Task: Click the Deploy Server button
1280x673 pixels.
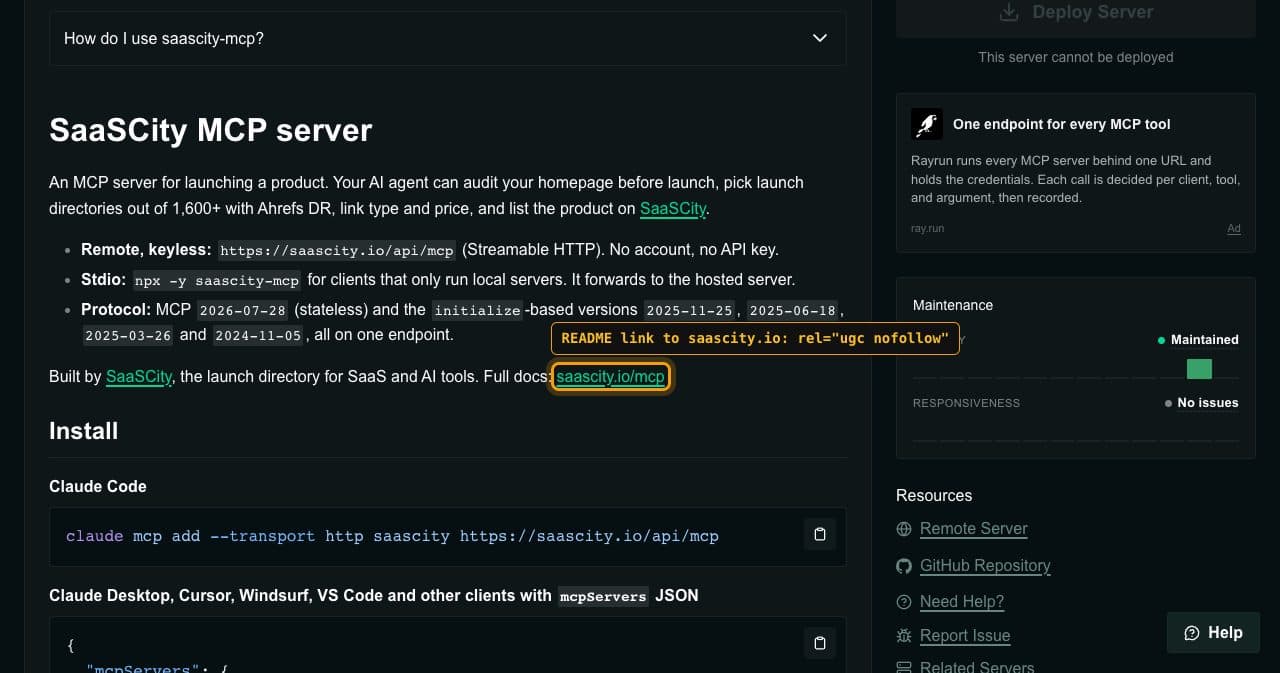Action: click(x=1076, y=16)
